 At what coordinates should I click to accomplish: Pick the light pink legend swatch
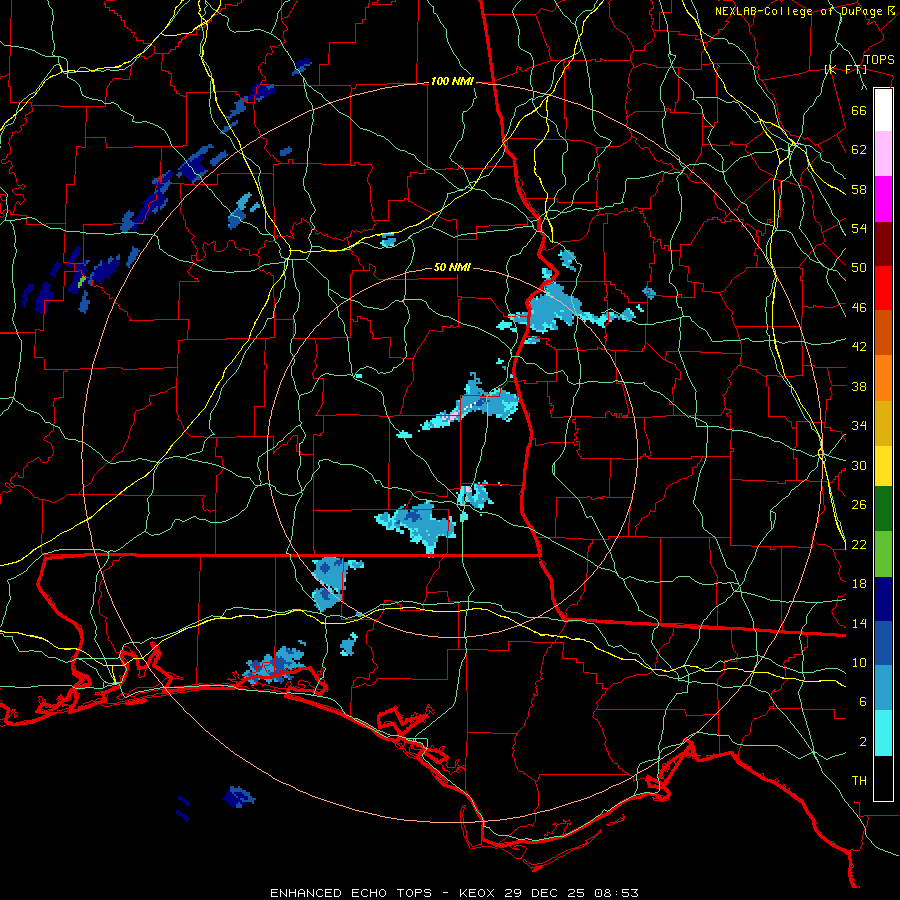click(x=883, y=154)
